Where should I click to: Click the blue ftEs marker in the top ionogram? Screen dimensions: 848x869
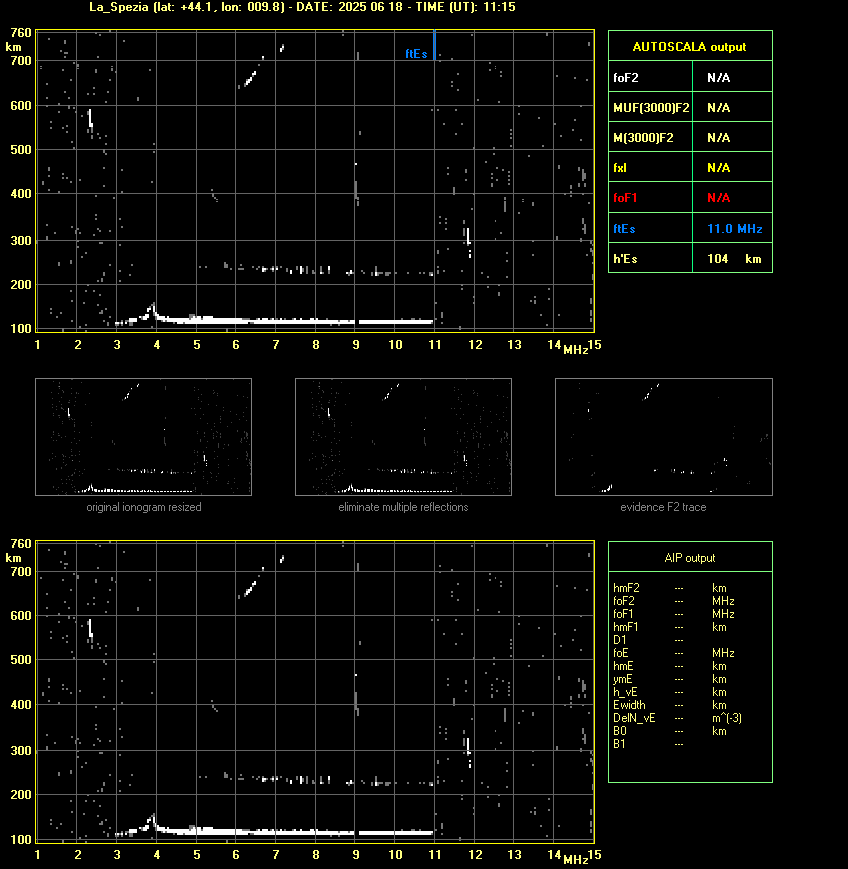point(435,45)
